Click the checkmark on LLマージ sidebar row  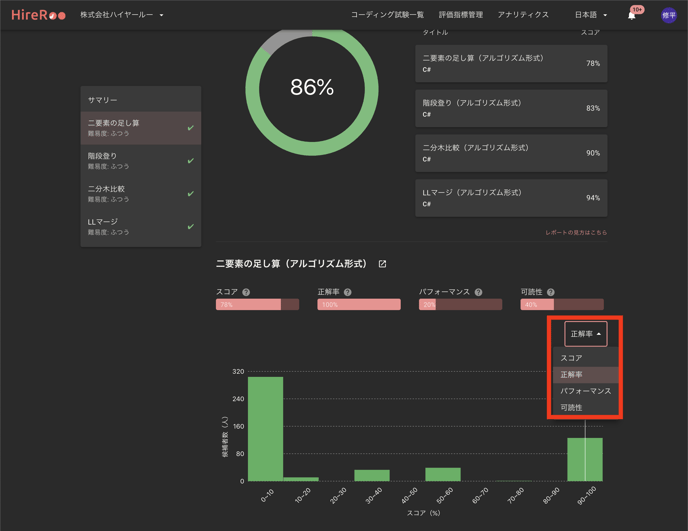(x=190, y=226)
